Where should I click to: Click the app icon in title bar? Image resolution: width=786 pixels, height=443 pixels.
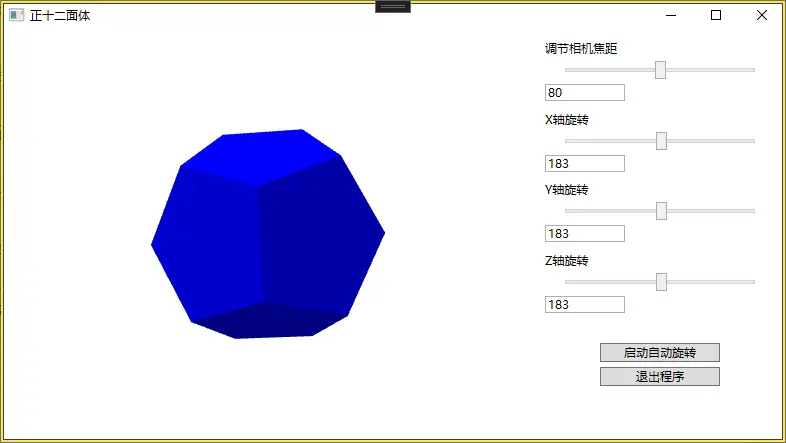[17, 15]
